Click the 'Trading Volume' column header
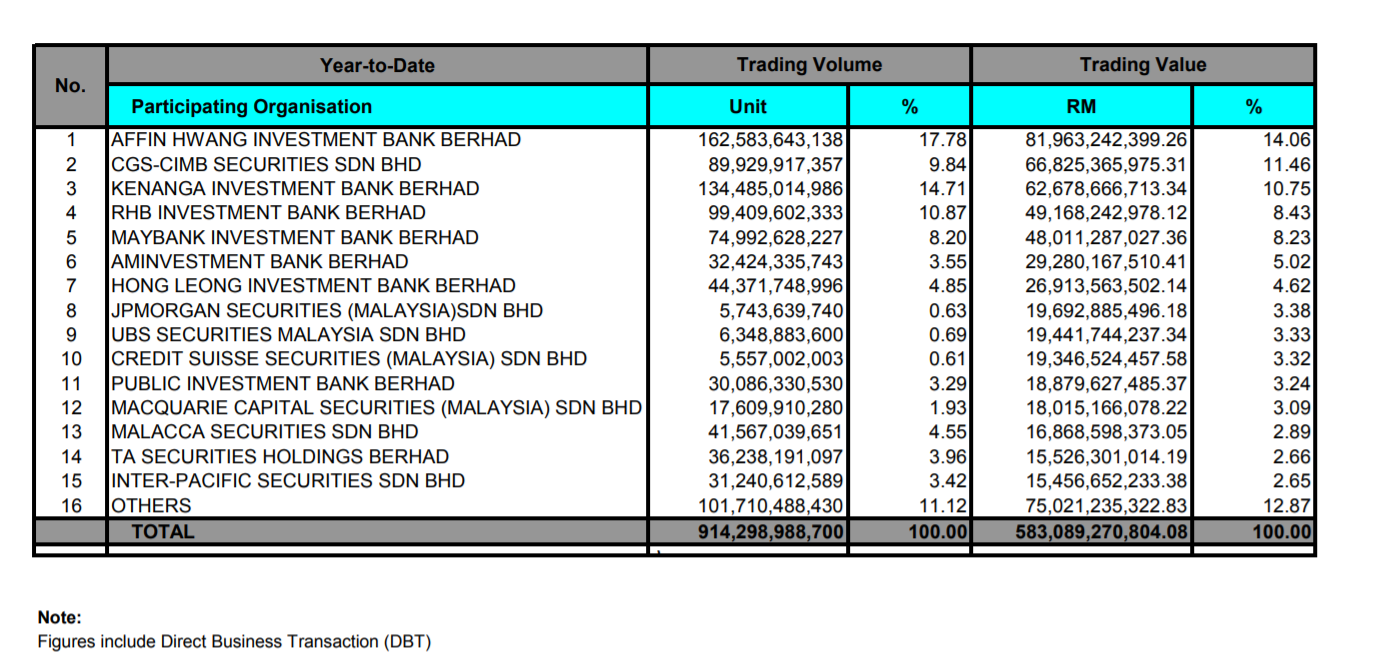This screenshot has height=668, width=1374. coord(809,65)
